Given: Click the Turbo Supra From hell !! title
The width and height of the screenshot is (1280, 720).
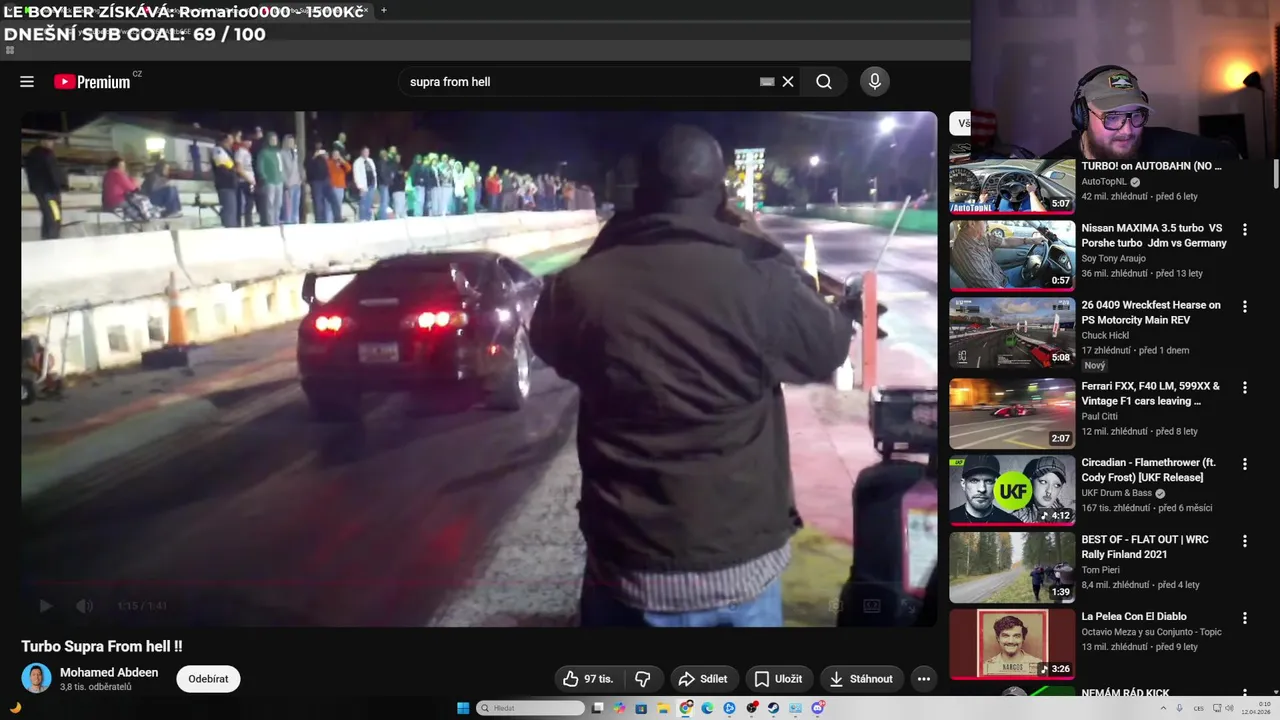Looking at the screenshot, I should coord(102,647).
